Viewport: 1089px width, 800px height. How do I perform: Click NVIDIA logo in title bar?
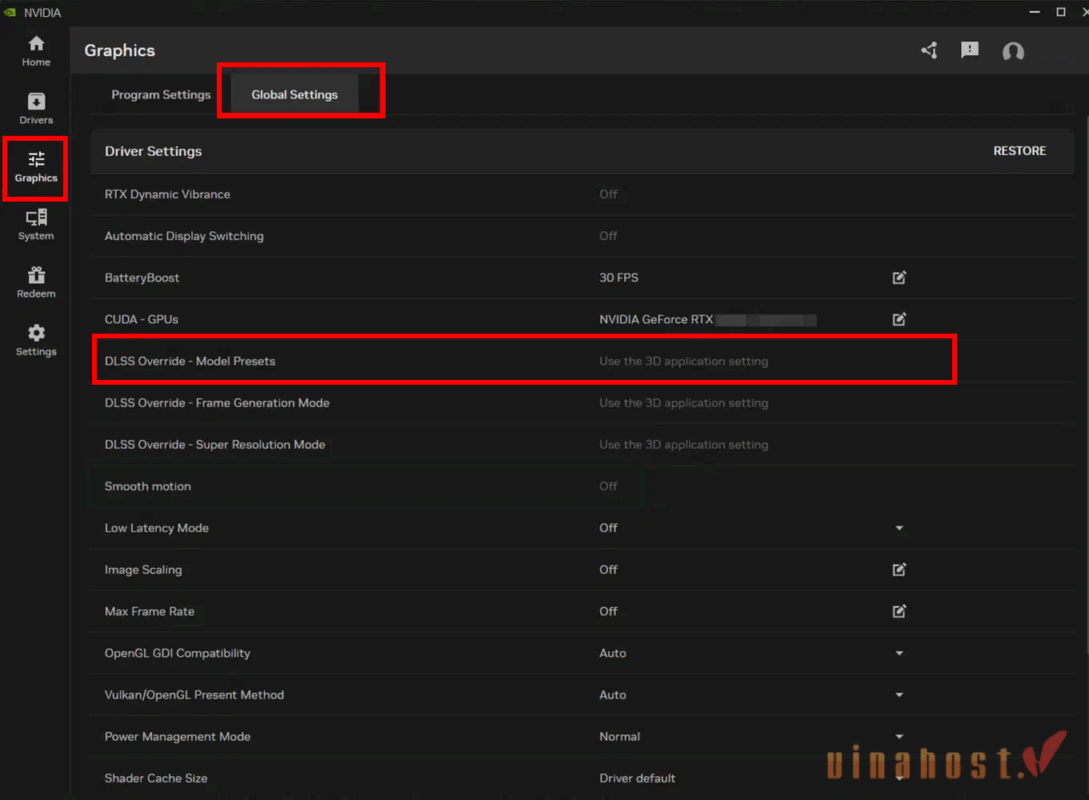point(10,12)
